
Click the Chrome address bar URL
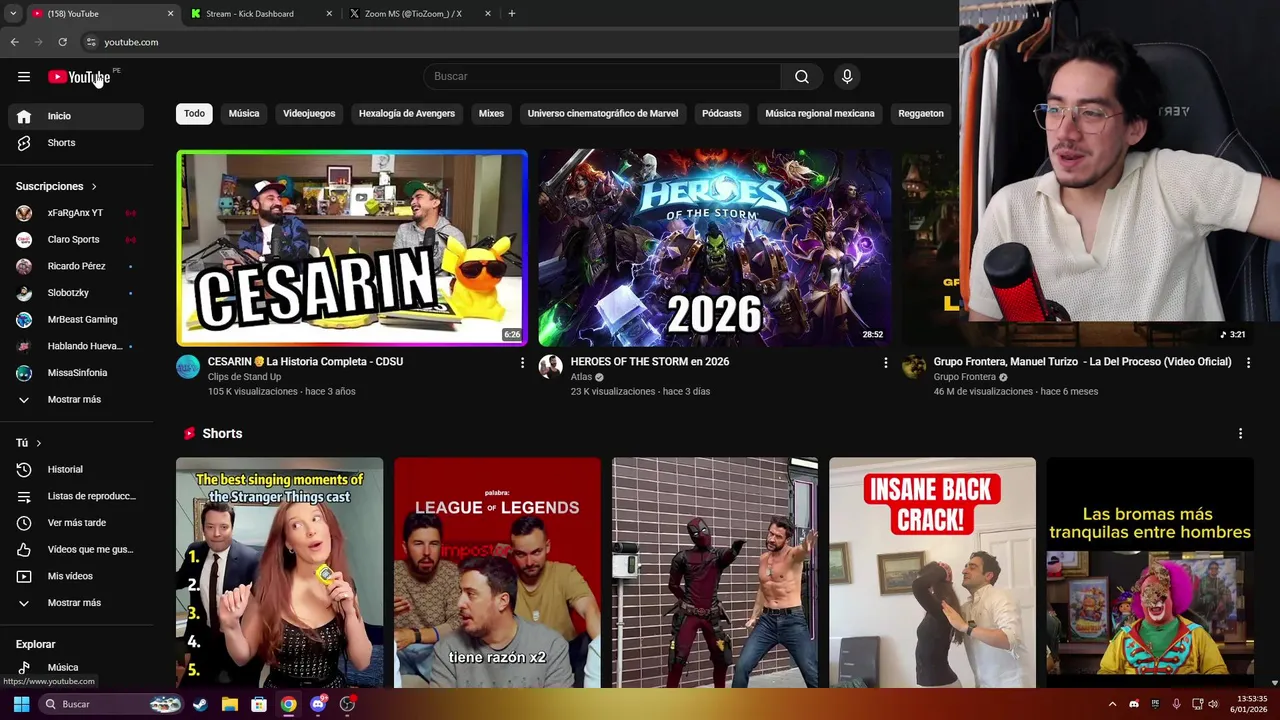[x=131, y=42]
